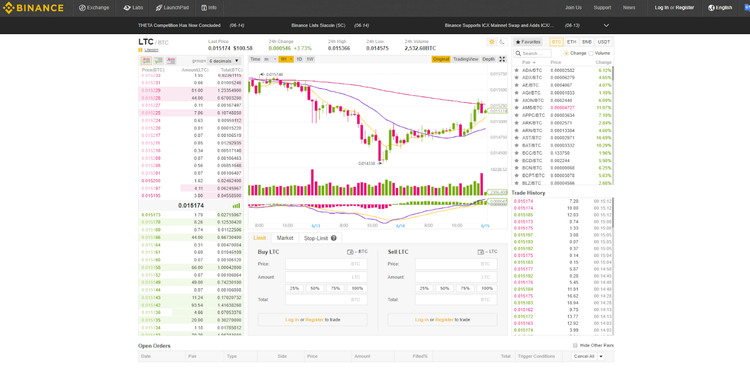Favorite the ADA/BTC pair star
The image size is (750, 371).
517,70
